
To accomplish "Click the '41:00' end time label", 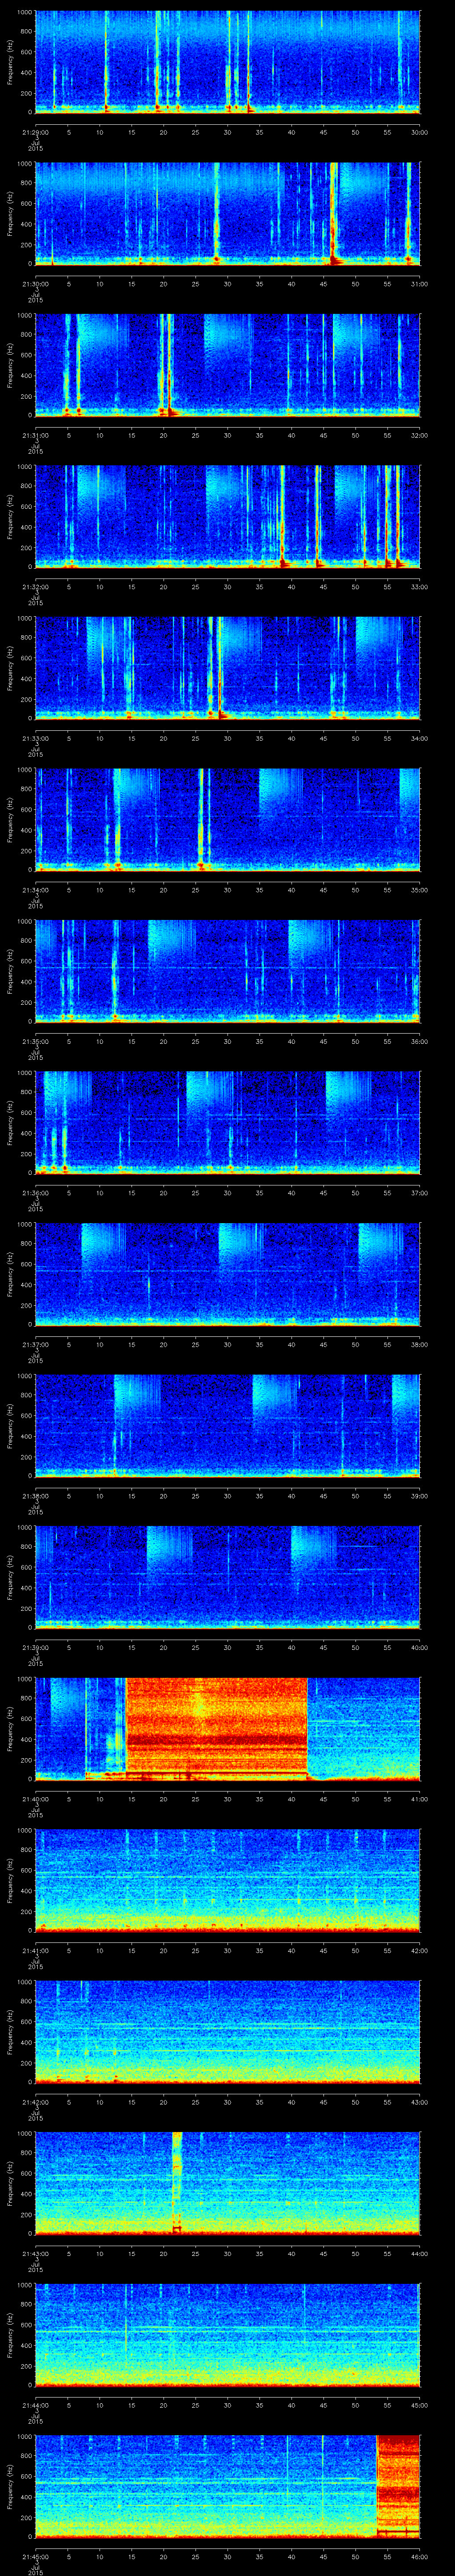I will (420, 1798).
